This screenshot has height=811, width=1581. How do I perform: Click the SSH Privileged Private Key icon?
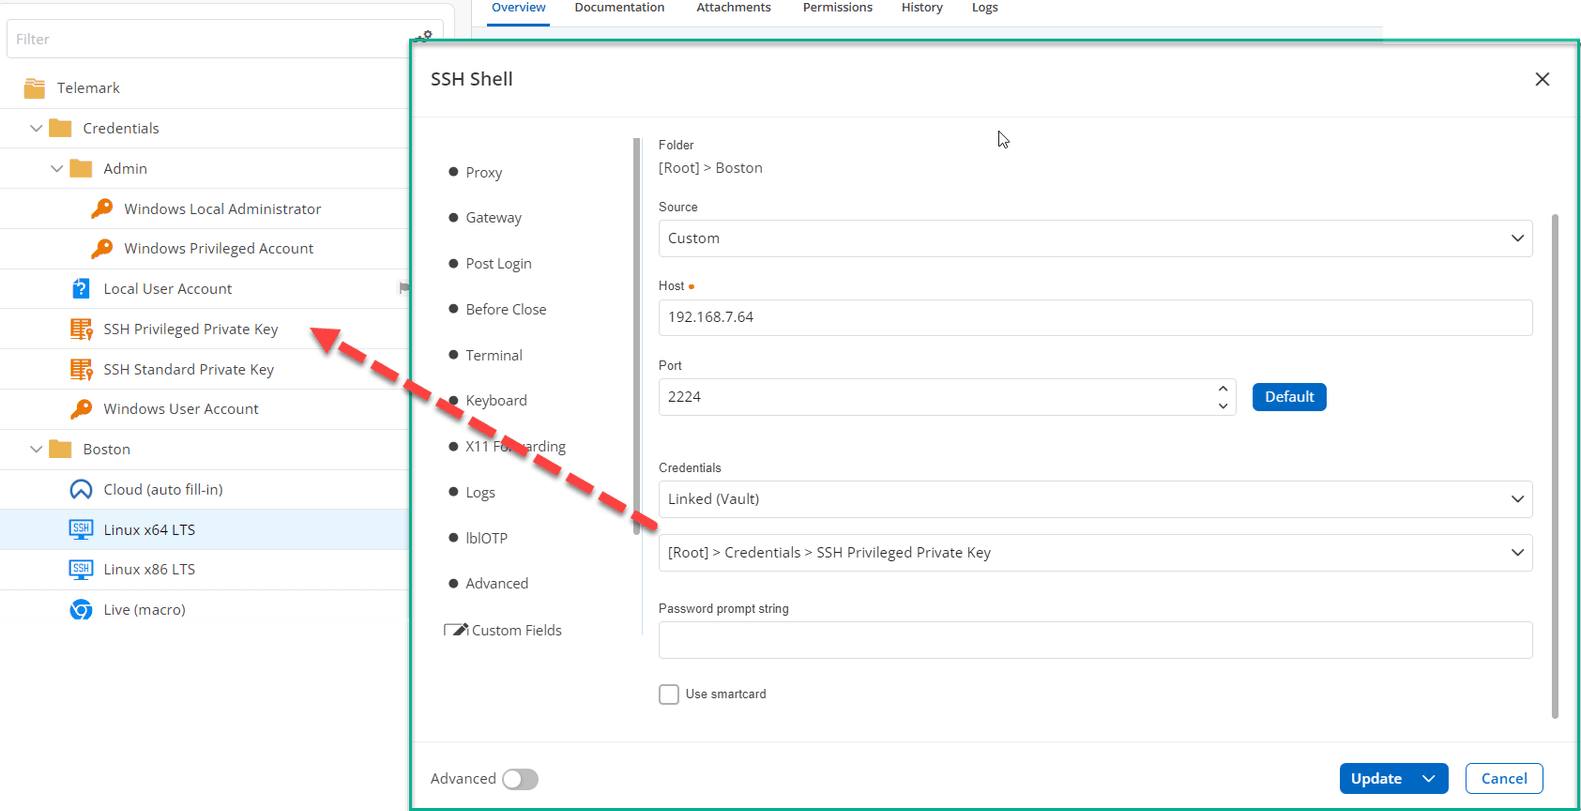(81, 329)
